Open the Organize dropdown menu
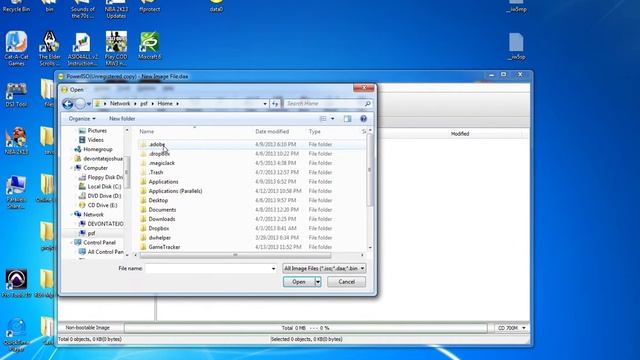 coord(82,119)
